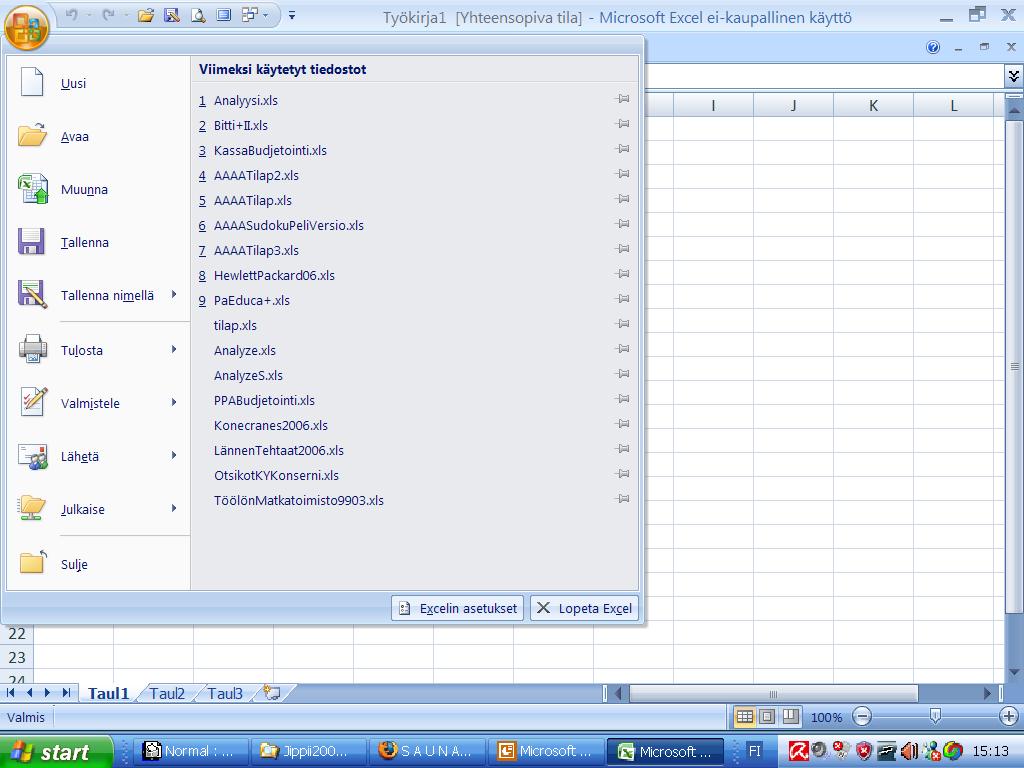This screenshot has height=768, width=1024.
Task: Click the full-screen view icon in quick access toolbar
Action: 224,14
